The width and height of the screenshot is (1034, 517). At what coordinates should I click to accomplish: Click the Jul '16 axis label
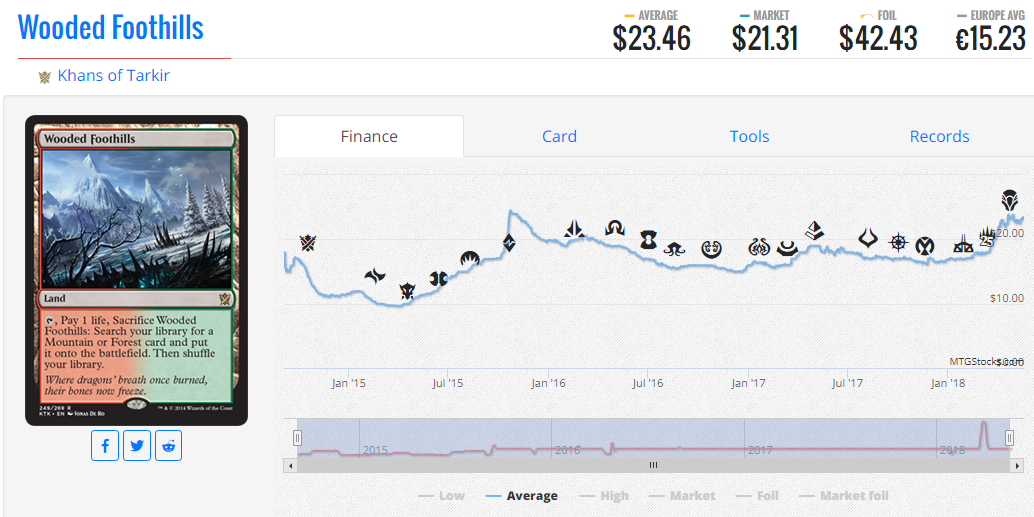pyautogui.click(x=648, y=383)
